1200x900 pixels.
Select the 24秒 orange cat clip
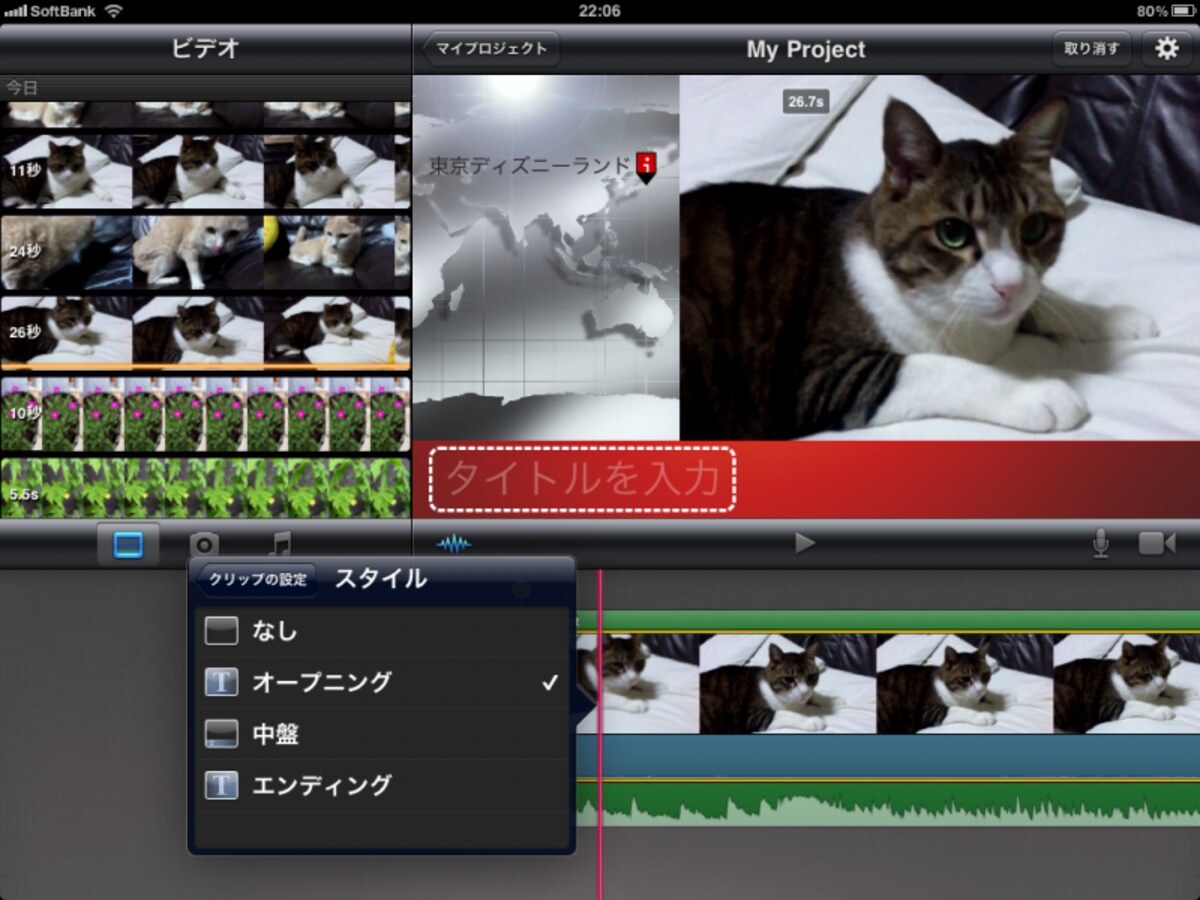[x=205, y=253]
